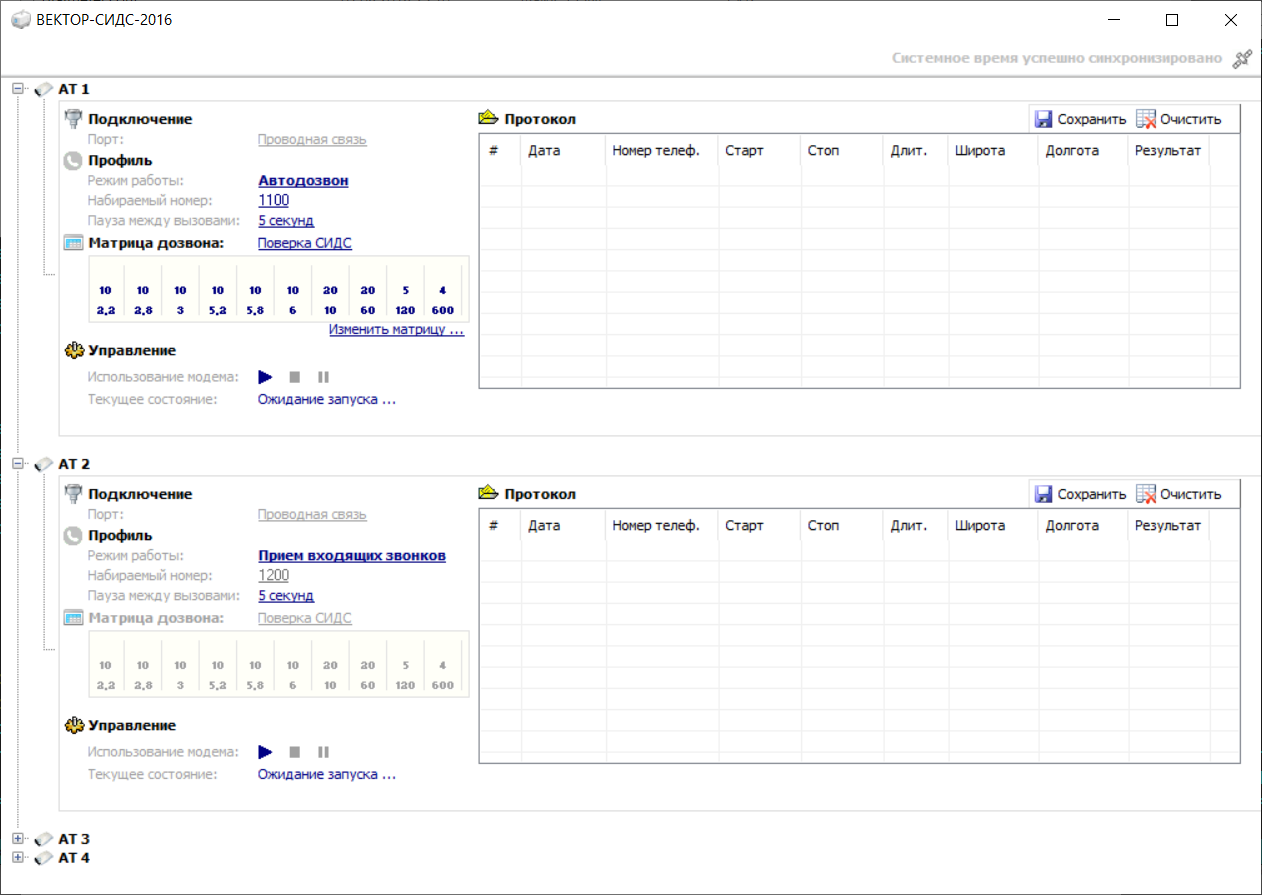Collapse the AT 2 tree node

18,464
